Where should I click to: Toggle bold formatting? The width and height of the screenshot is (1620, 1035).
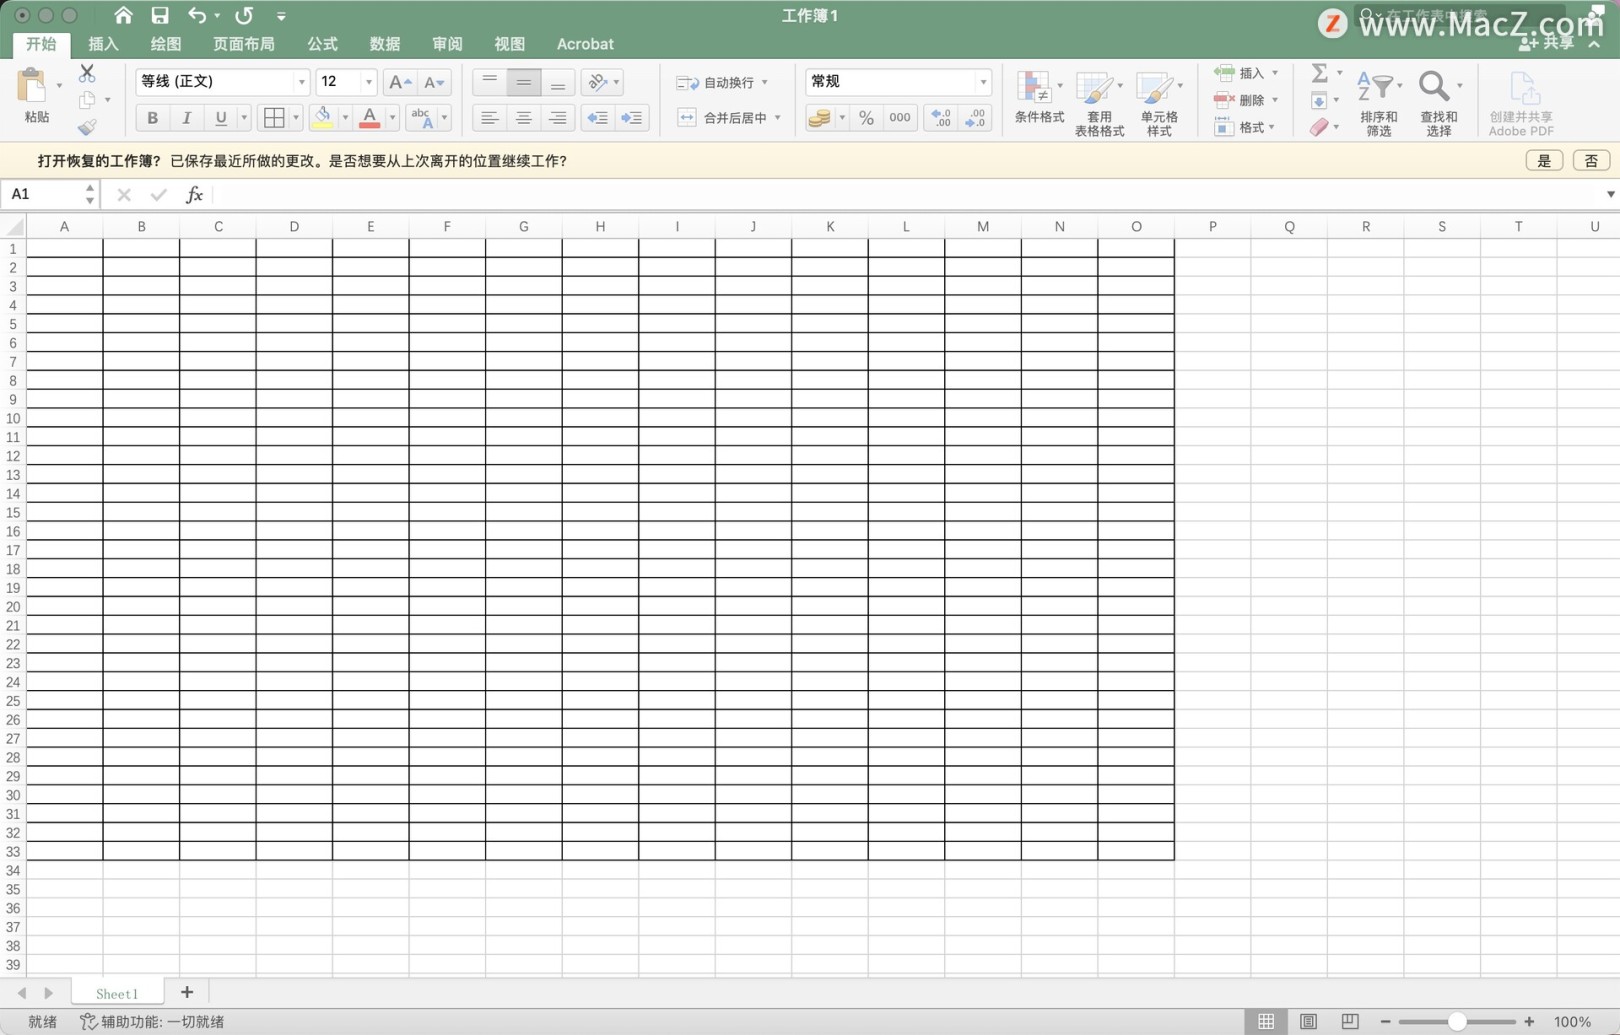click(152, 118)
